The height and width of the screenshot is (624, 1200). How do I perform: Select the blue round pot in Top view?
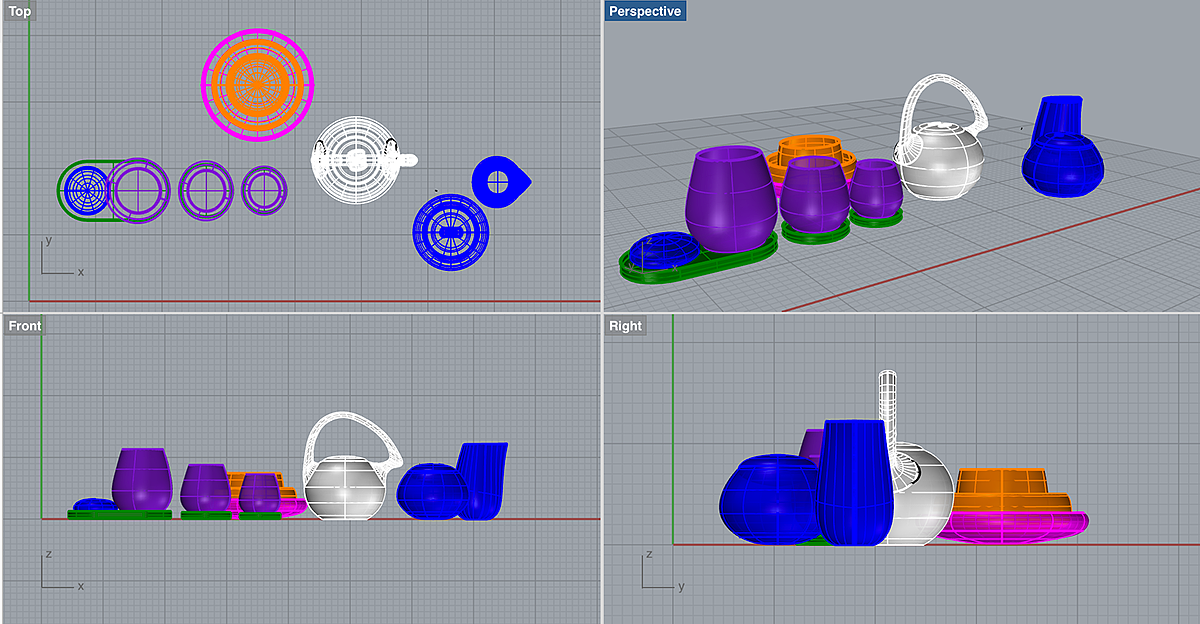[451, 231]
